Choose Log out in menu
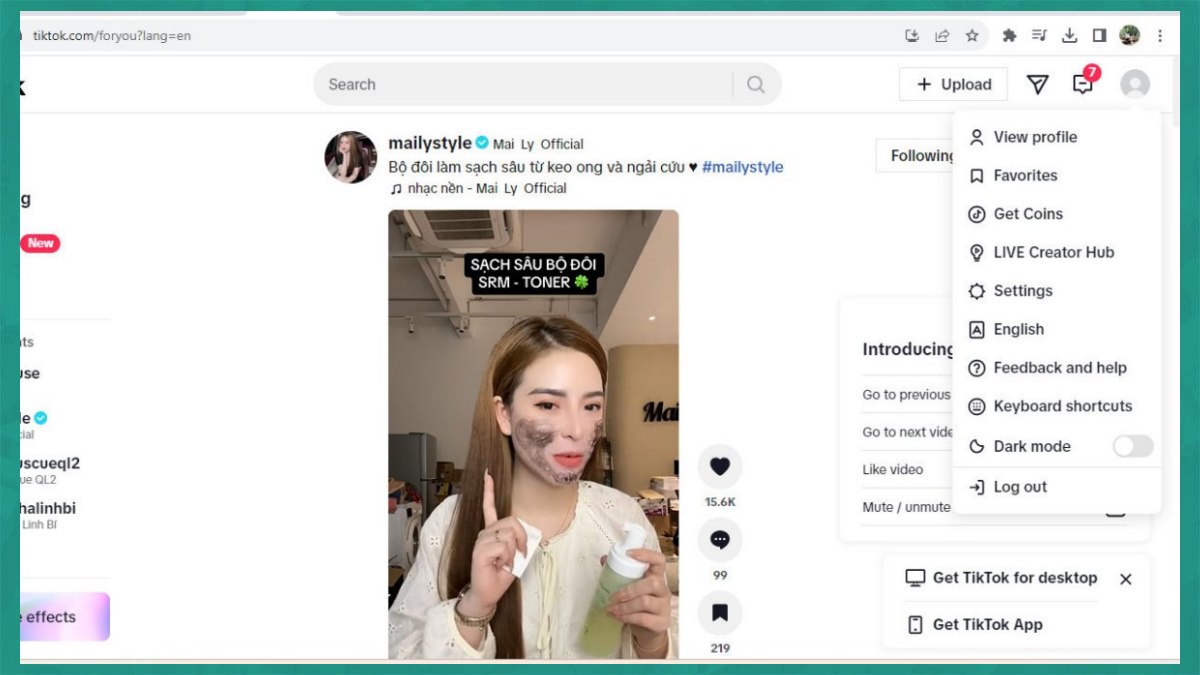Screen dimensions: 1200x675 coord(1019,487)
